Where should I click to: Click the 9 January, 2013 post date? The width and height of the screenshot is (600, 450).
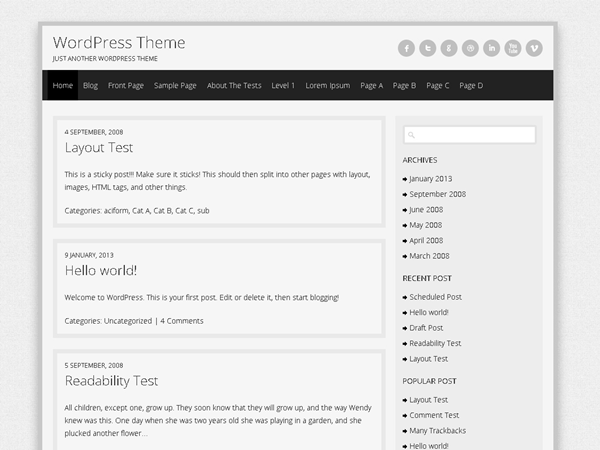click(x=89, y=255)
